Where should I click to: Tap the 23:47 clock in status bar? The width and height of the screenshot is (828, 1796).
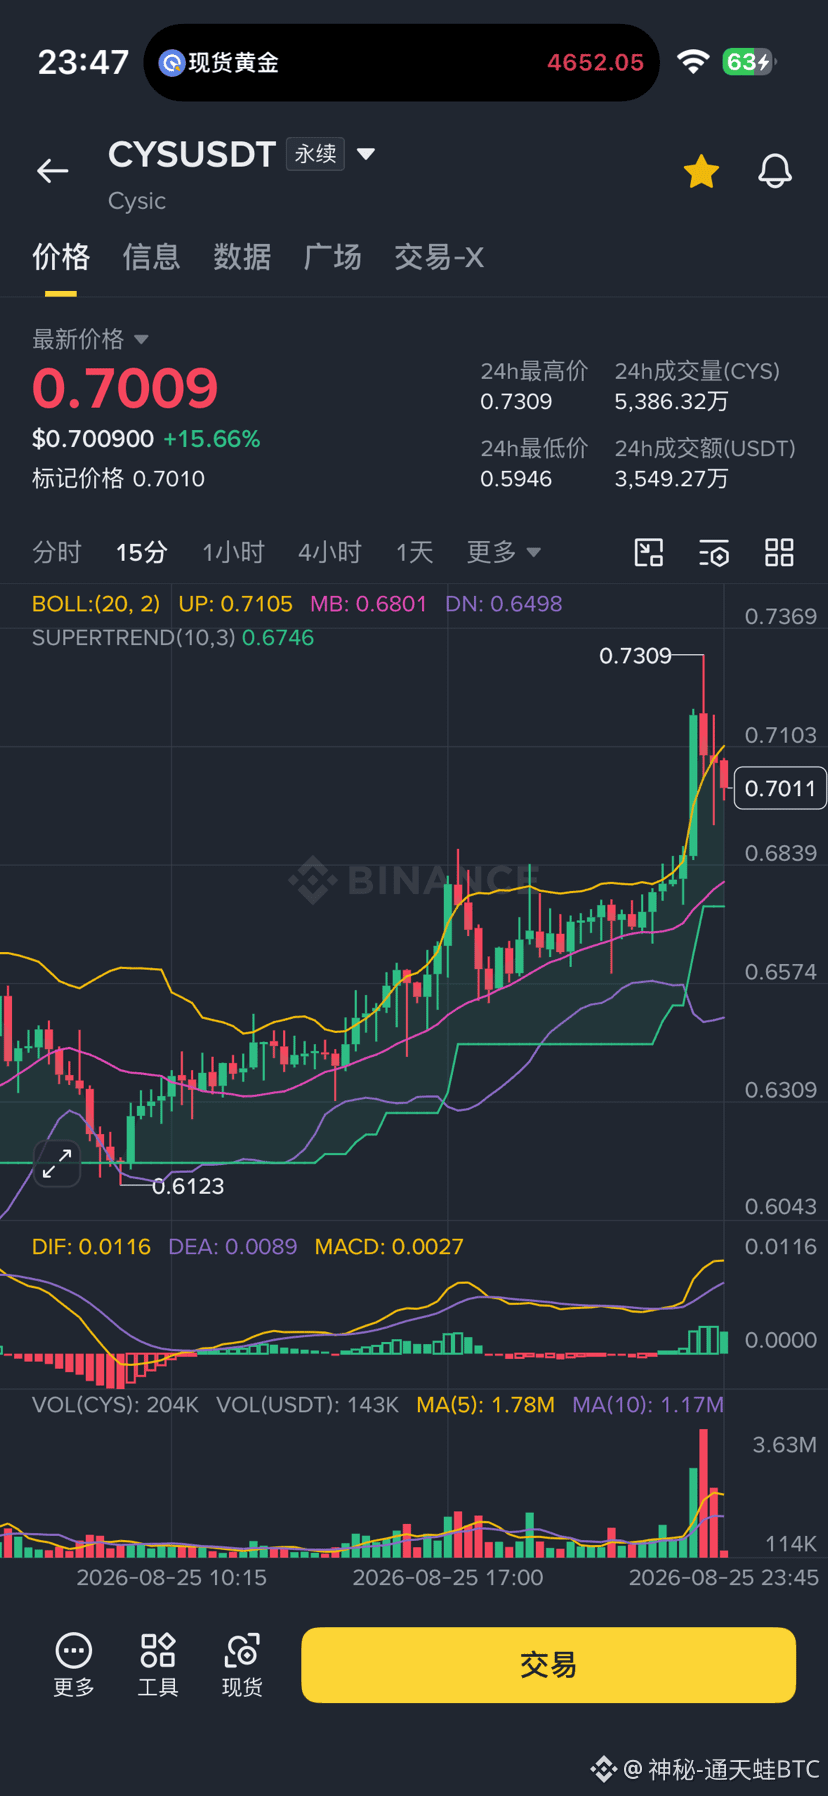(x=83, y=62)
